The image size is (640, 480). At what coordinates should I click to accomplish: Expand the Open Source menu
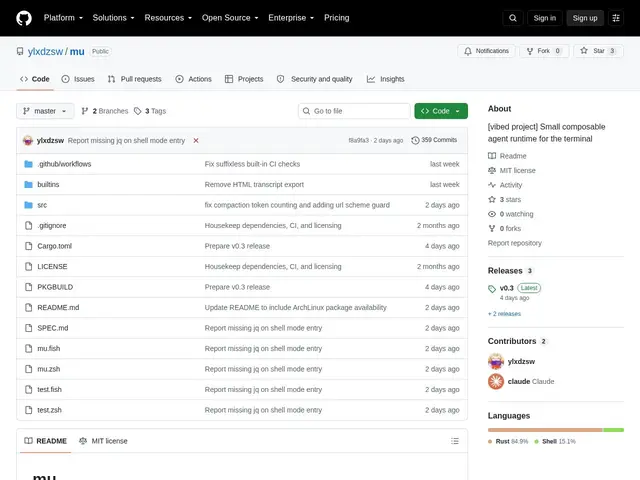coord(230,18)
